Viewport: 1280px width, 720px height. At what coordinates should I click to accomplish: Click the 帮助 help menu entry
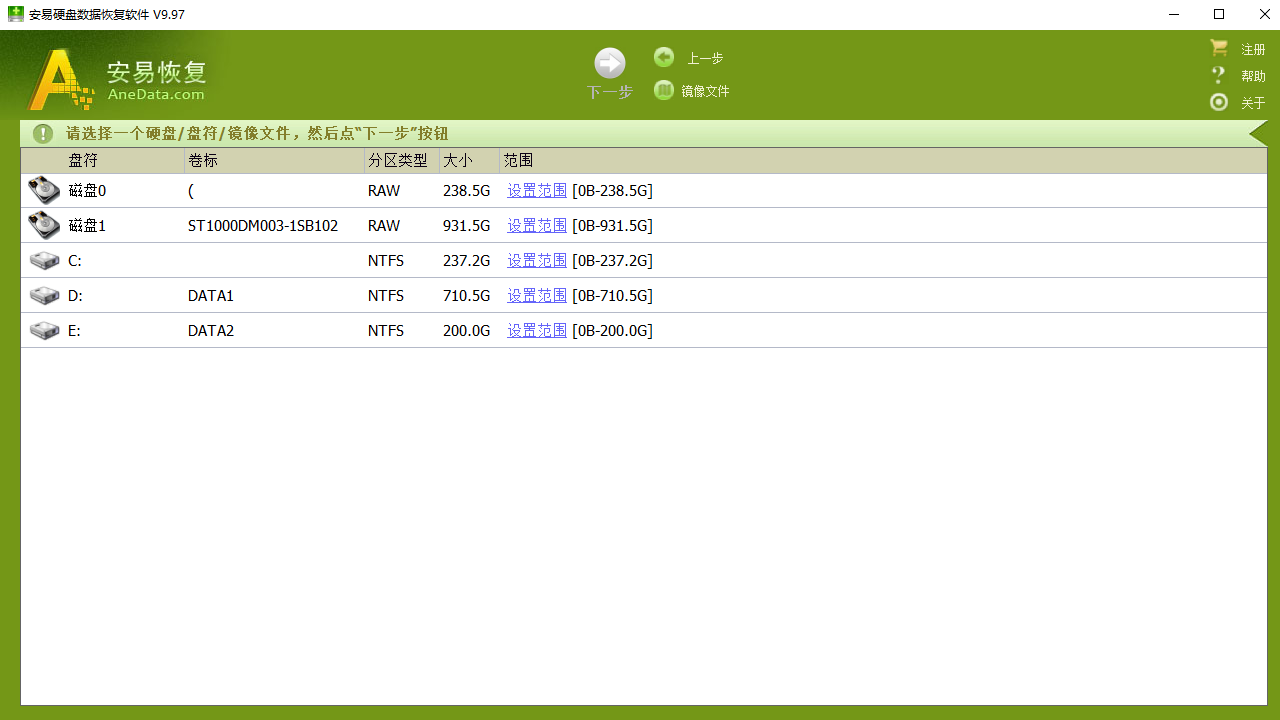(1251, 75)
